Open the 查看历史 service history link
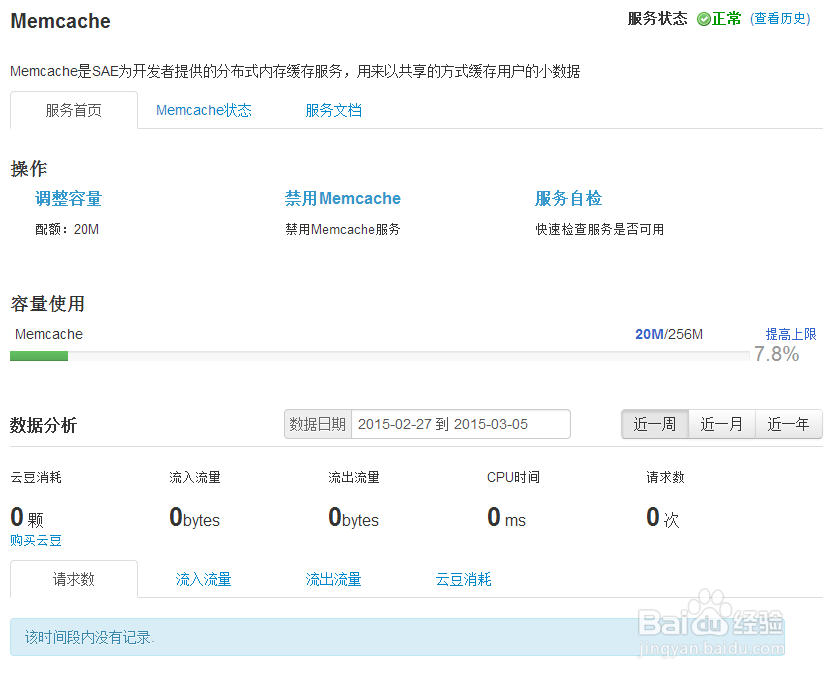 click(x=780, y=19)
